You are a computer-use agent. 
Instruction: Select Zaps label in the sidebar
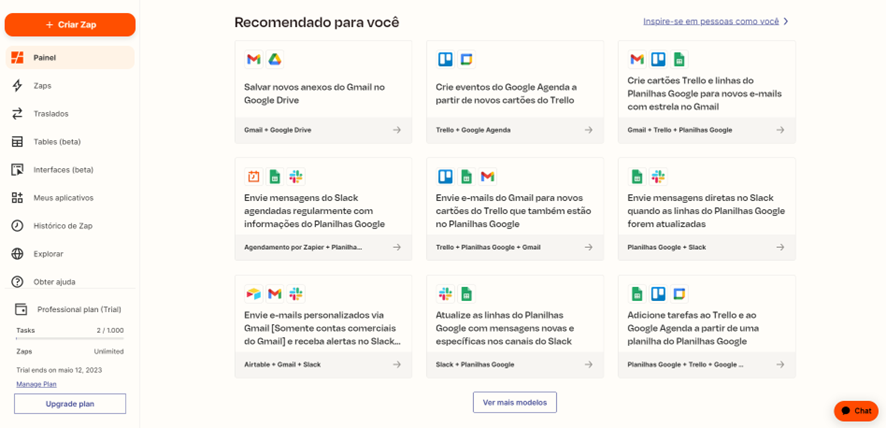coord(42,86)
